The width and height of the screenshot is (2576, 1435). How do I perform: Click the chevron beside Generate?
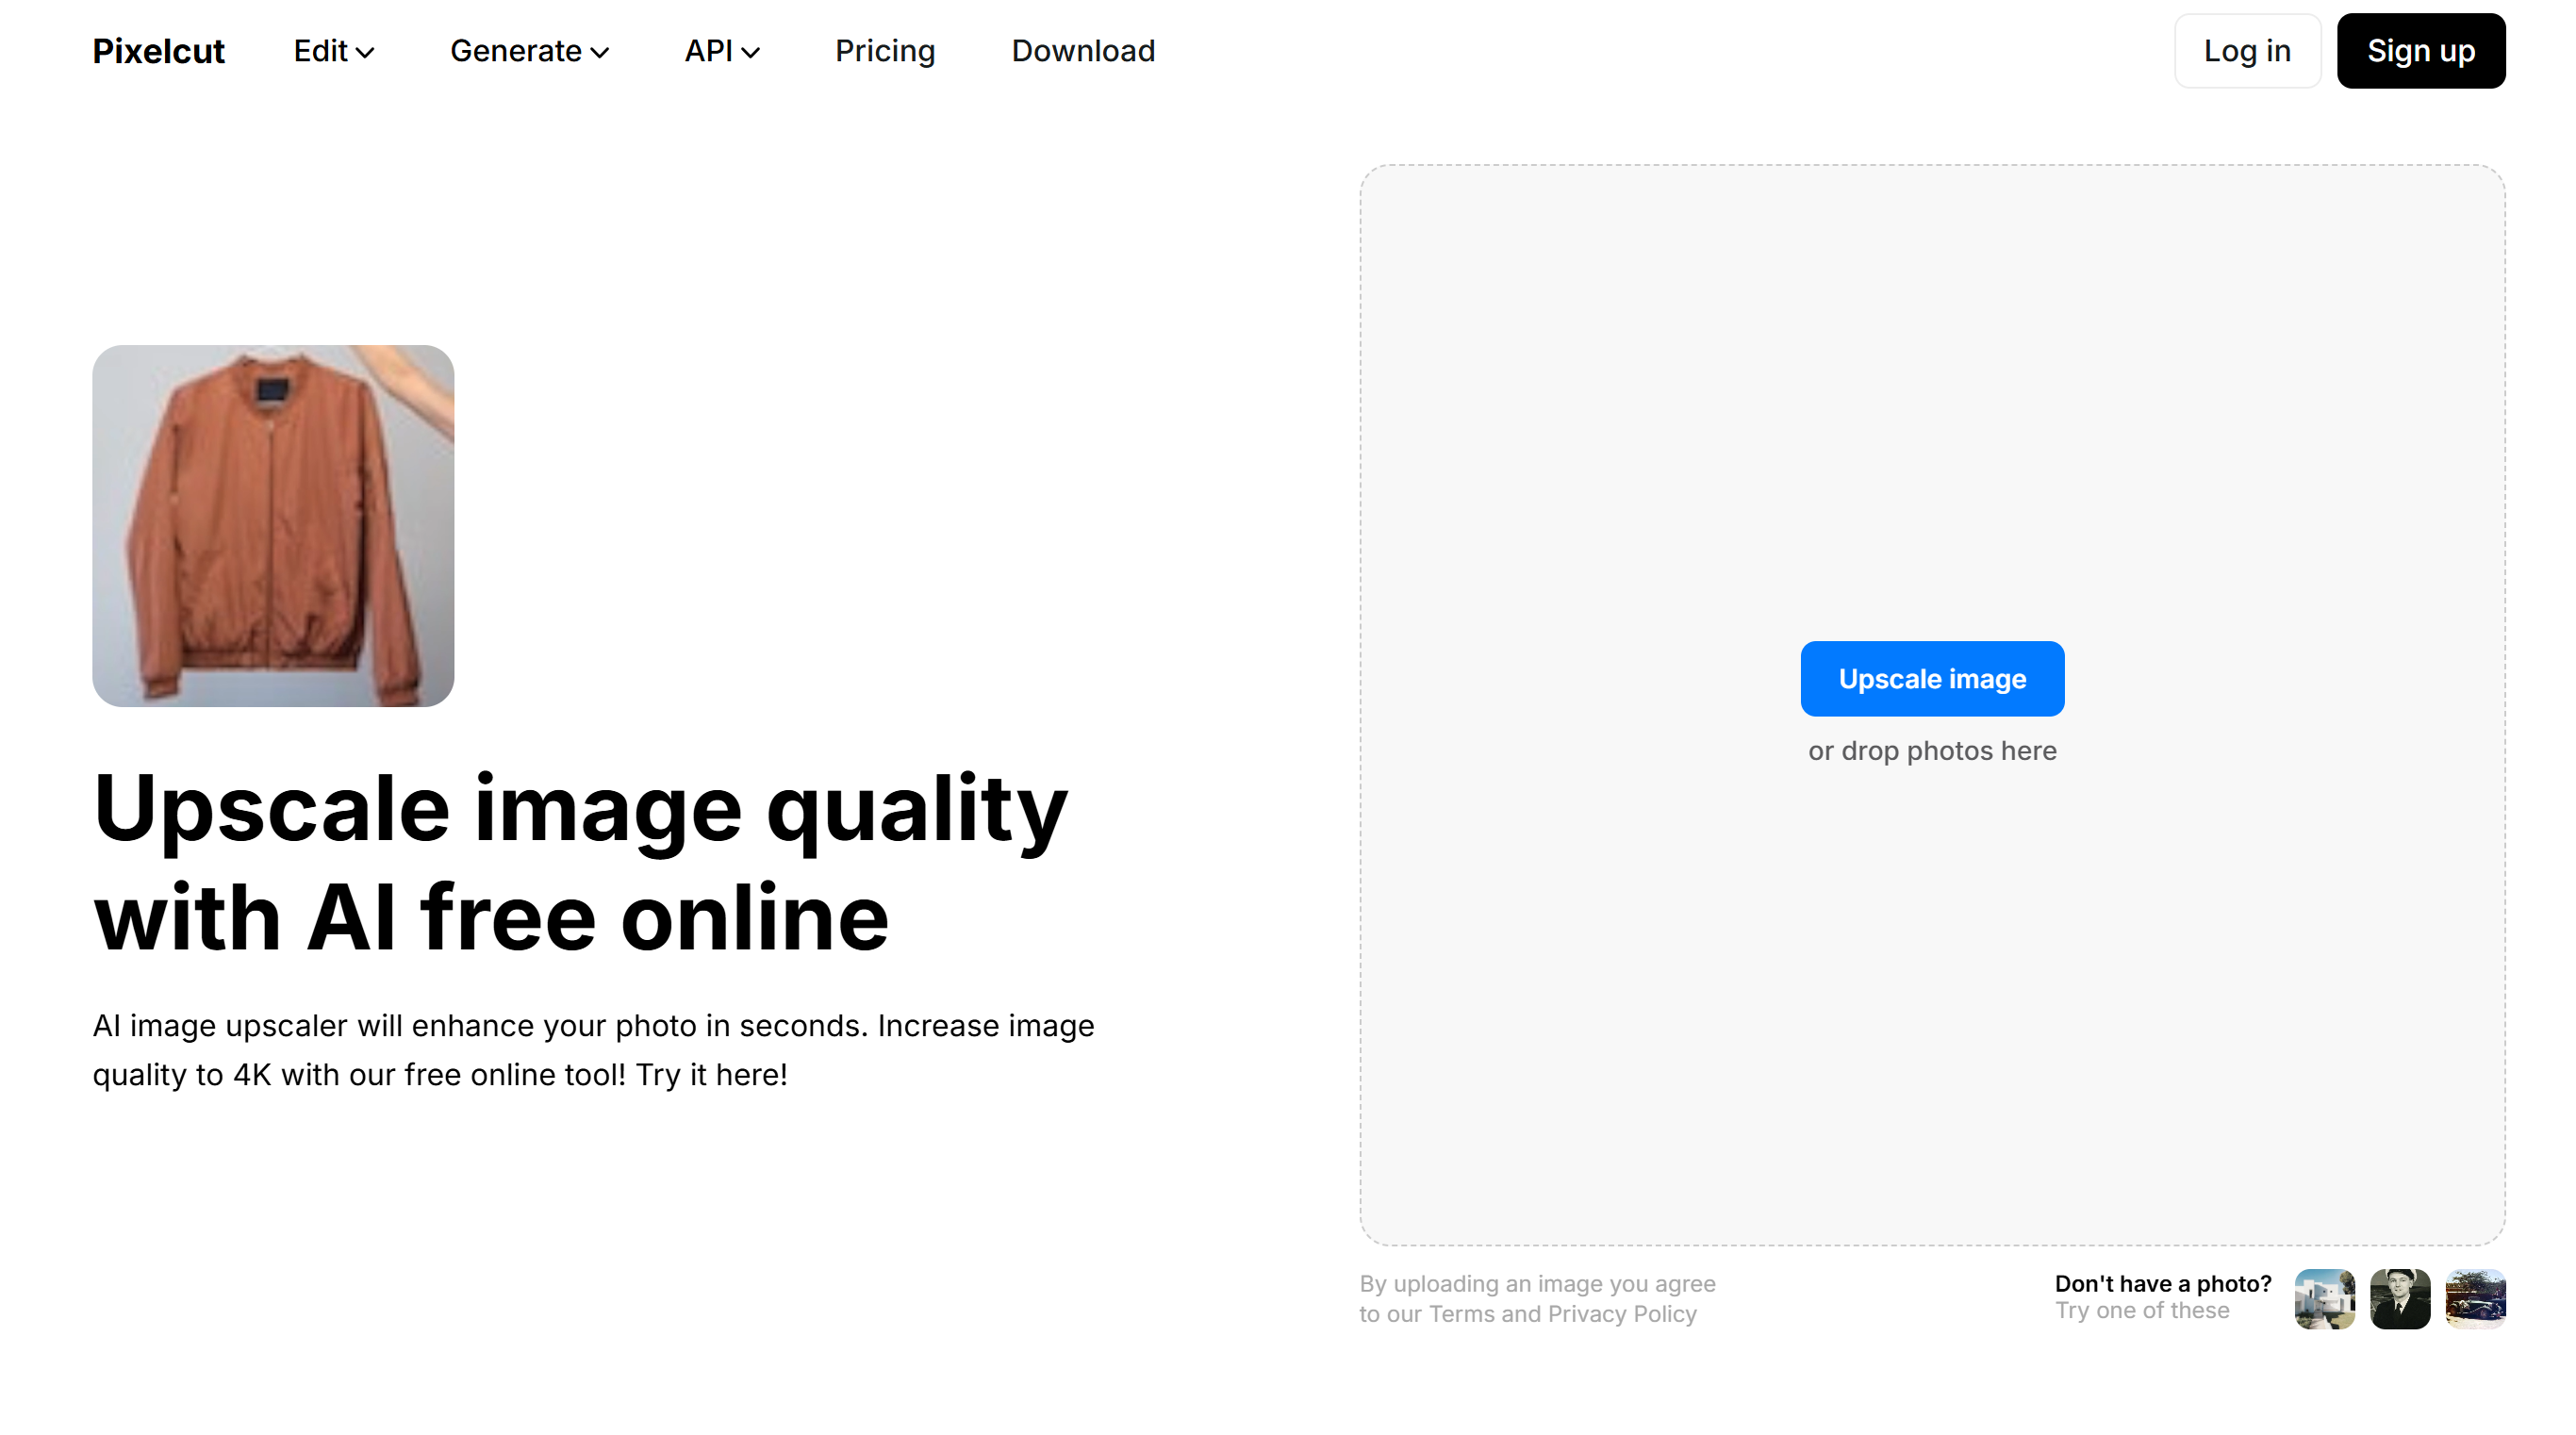[601, 53]
